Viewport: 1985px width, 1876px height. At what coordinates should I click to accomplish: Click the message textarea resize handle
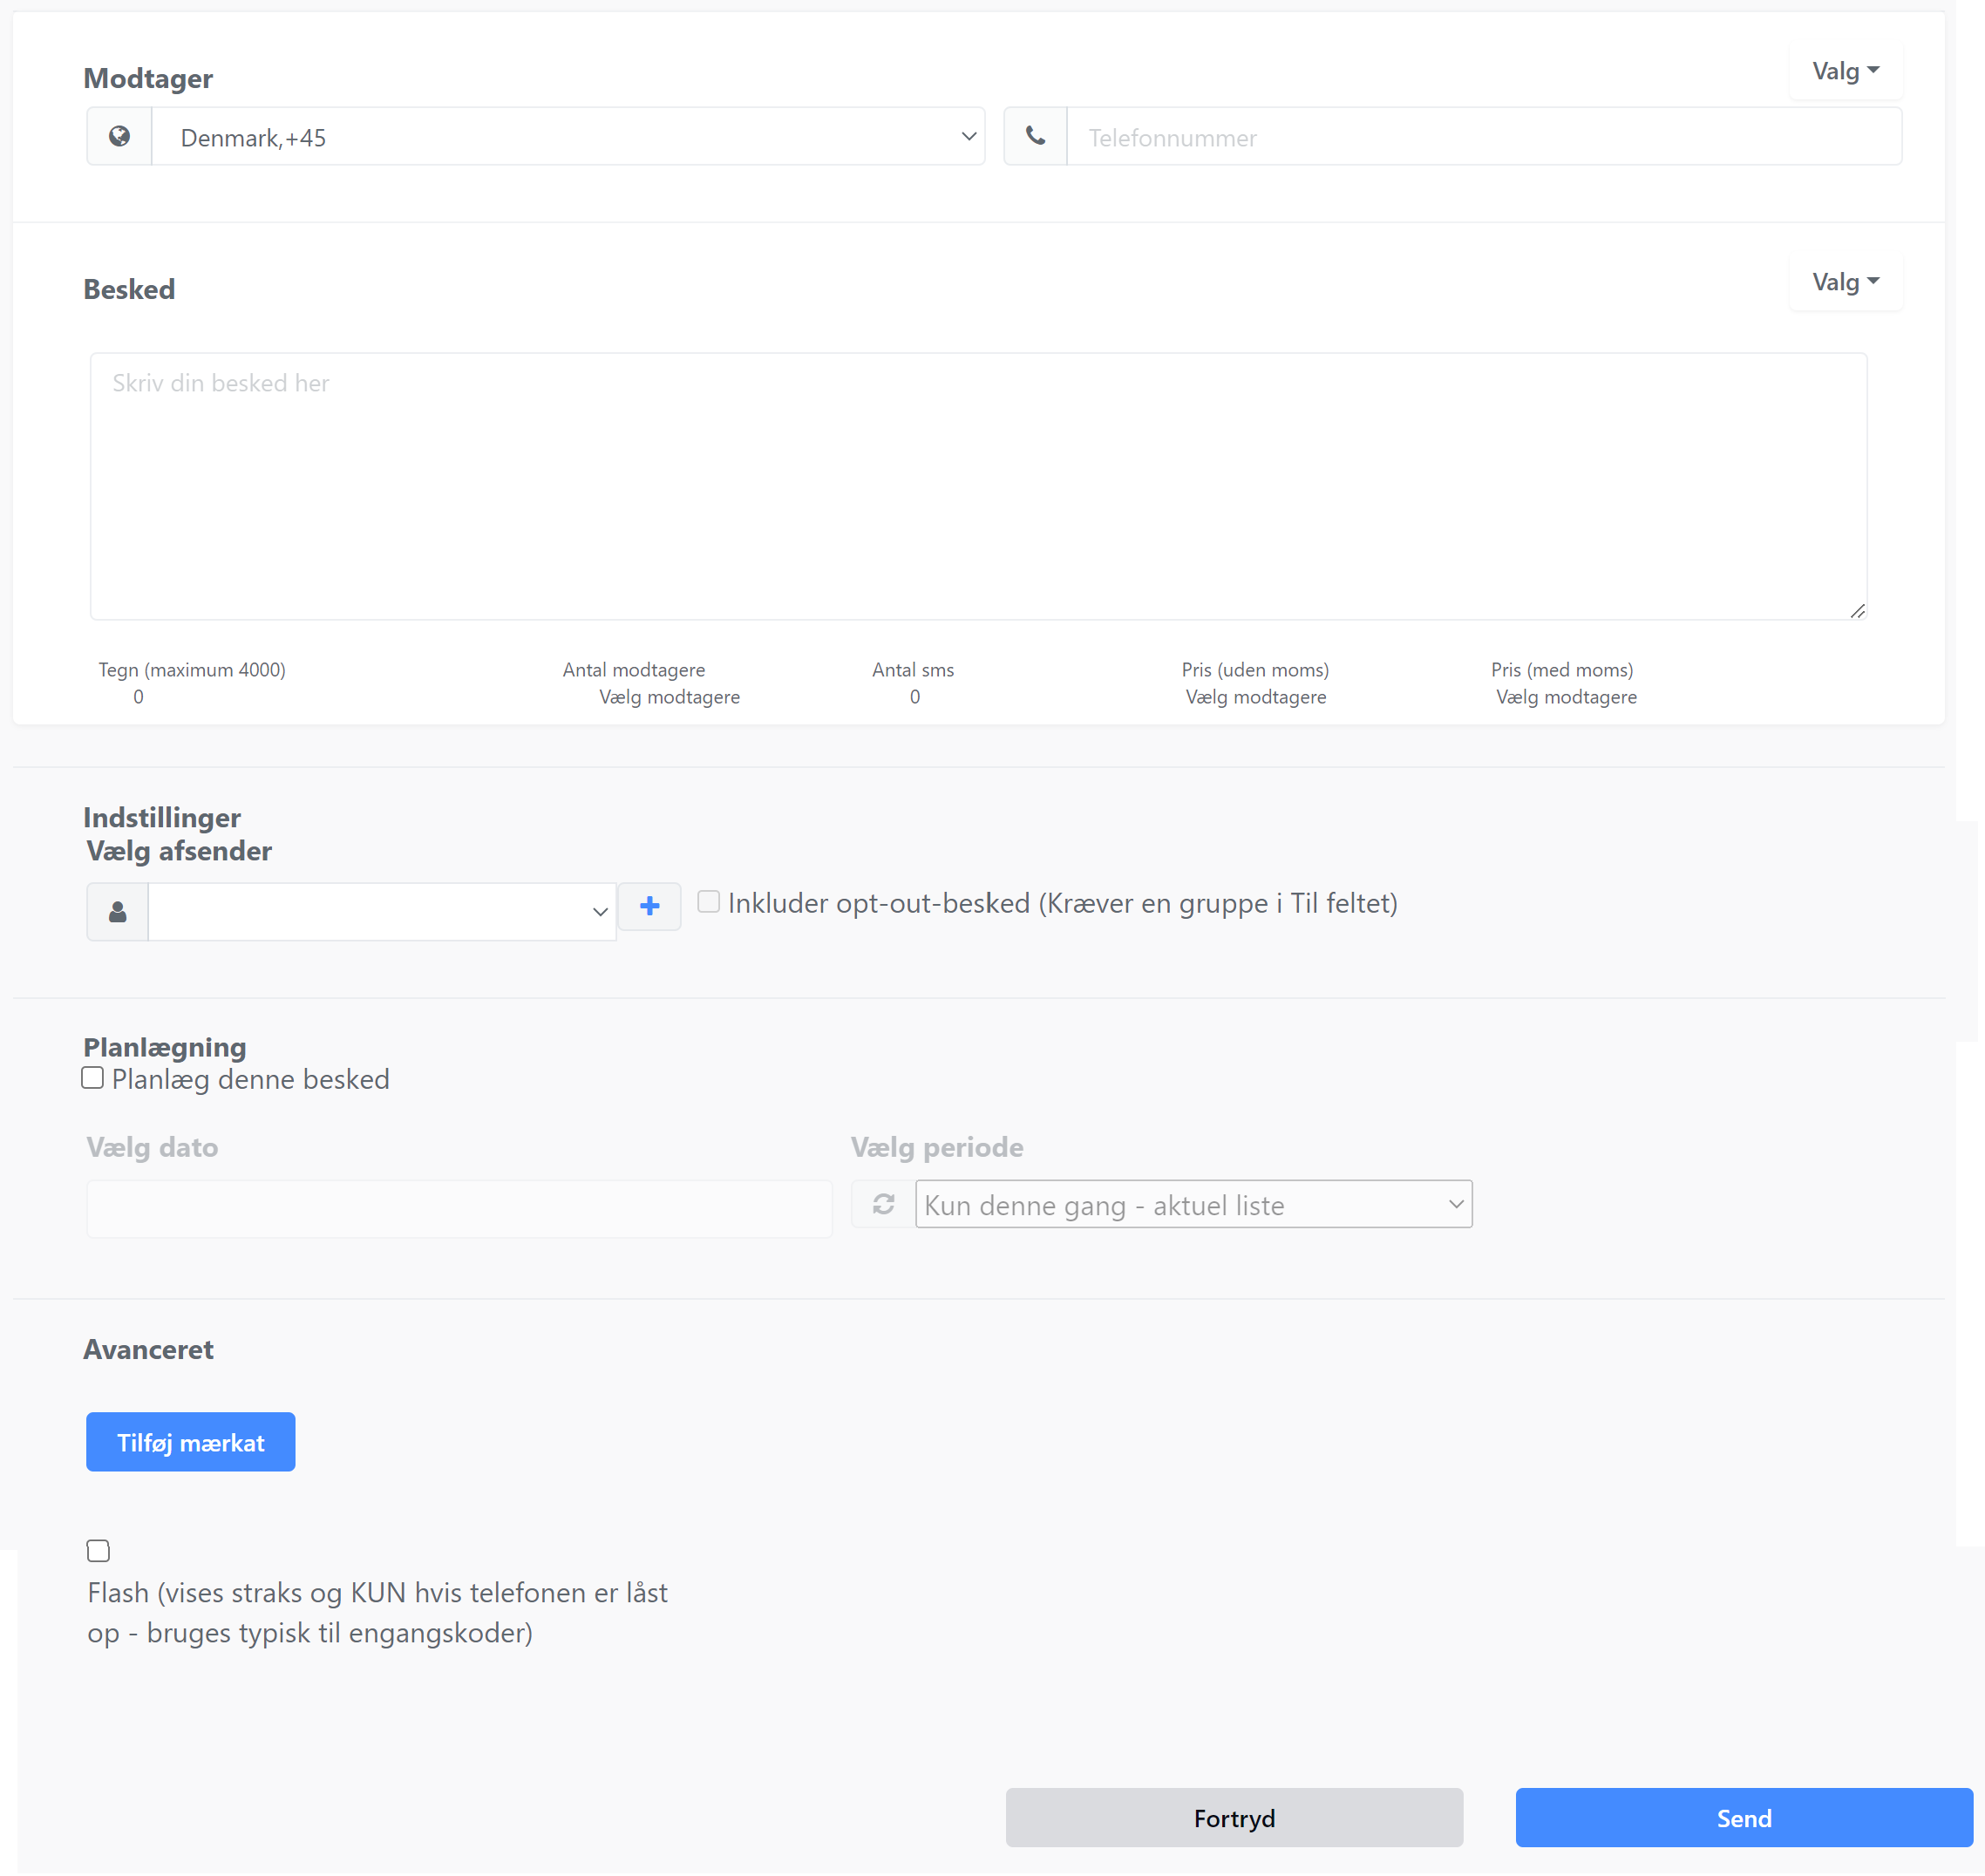[x=1857, y=610]
